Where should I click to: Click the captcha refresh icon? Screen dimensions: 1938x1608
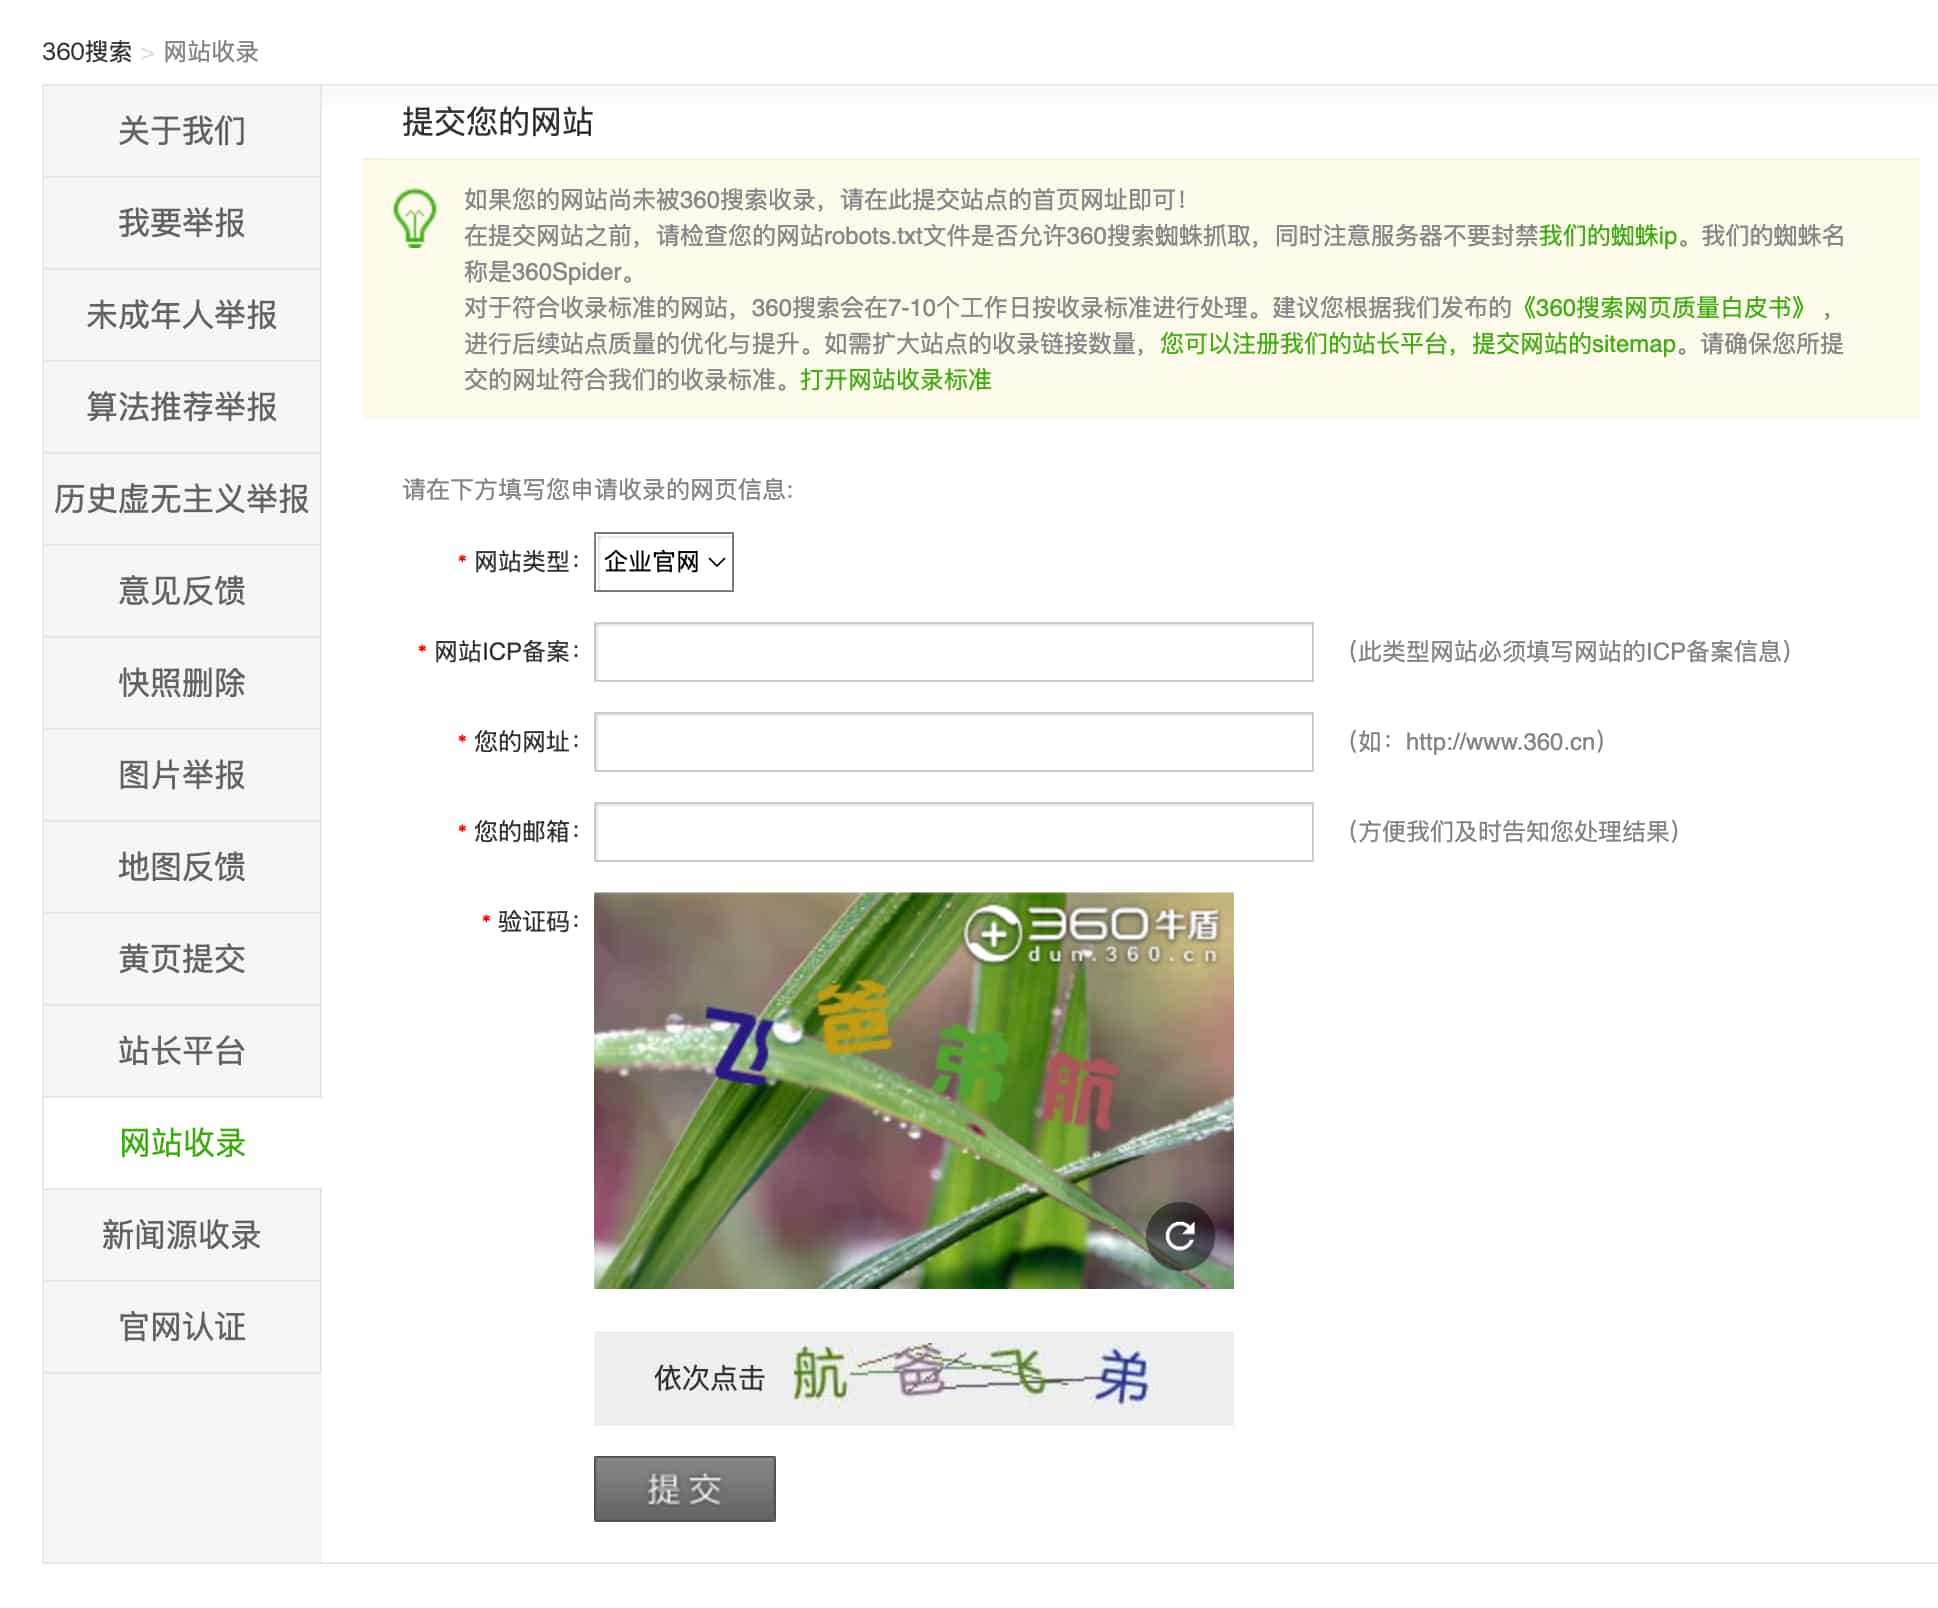click(x=1180, y=1236)
